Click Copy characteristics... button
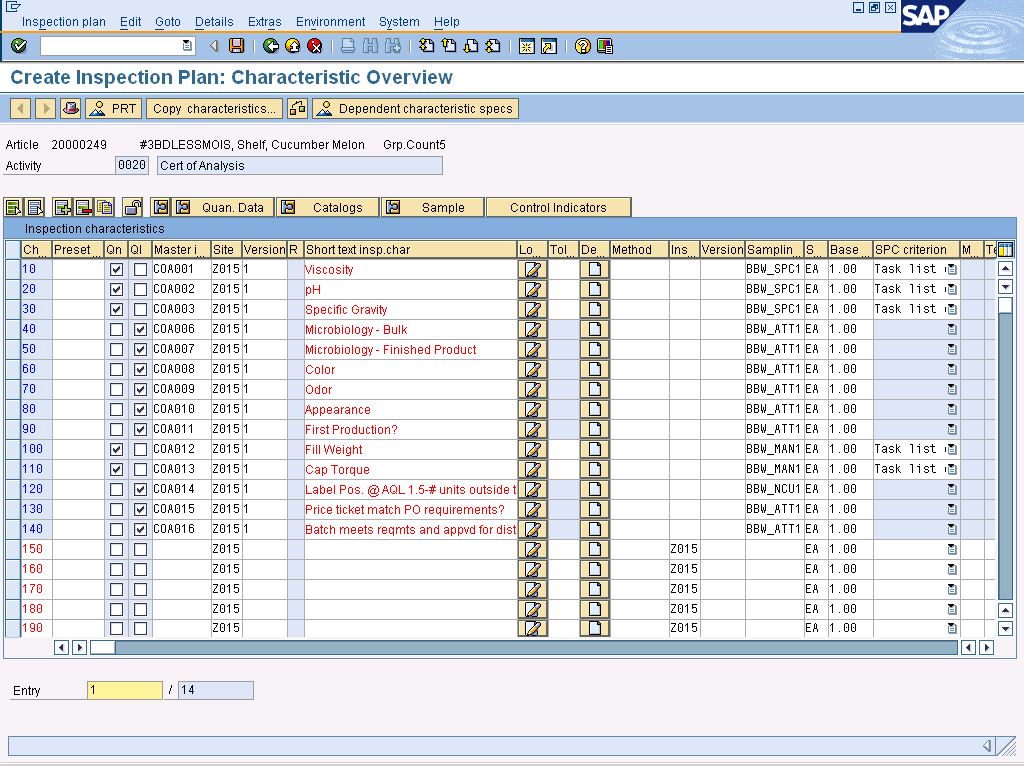The image size is (1024, 766). (214, 108)
